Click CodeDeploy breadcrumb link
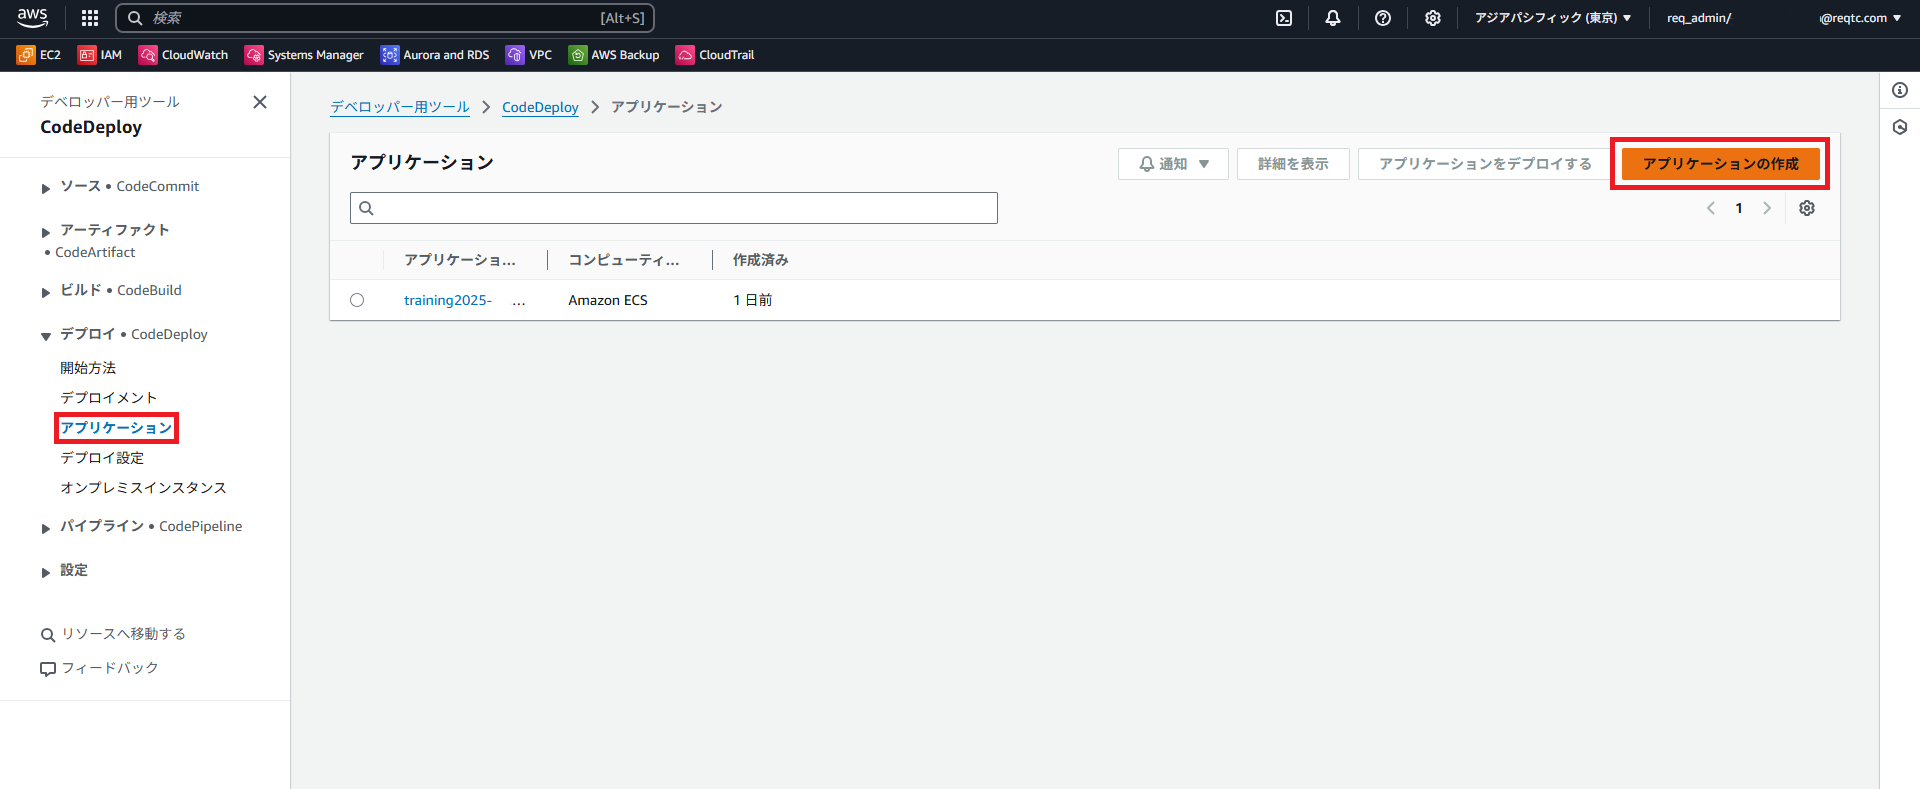Image resolution: width=1920 pixels, height=789 pixels. point(540,107)
